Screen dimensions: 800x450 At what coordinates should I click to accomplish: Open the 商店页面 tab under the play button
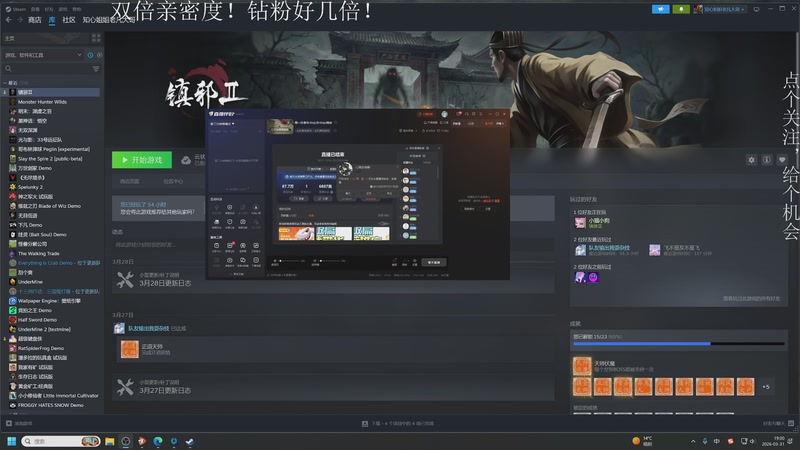(130, 181)
